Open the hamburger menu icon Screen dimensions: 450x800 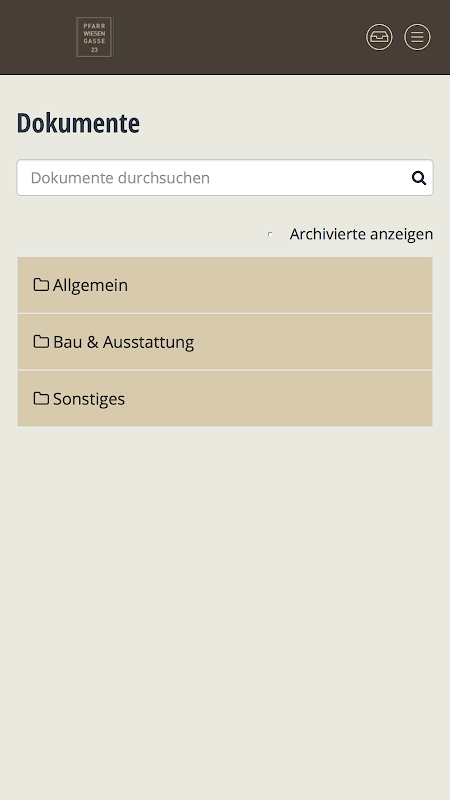tap(417, 37)
